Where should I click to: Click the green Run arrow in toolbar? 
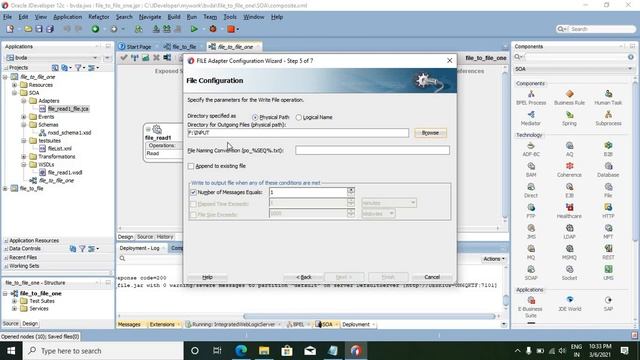pyautogui.click(x=194, y=29)
